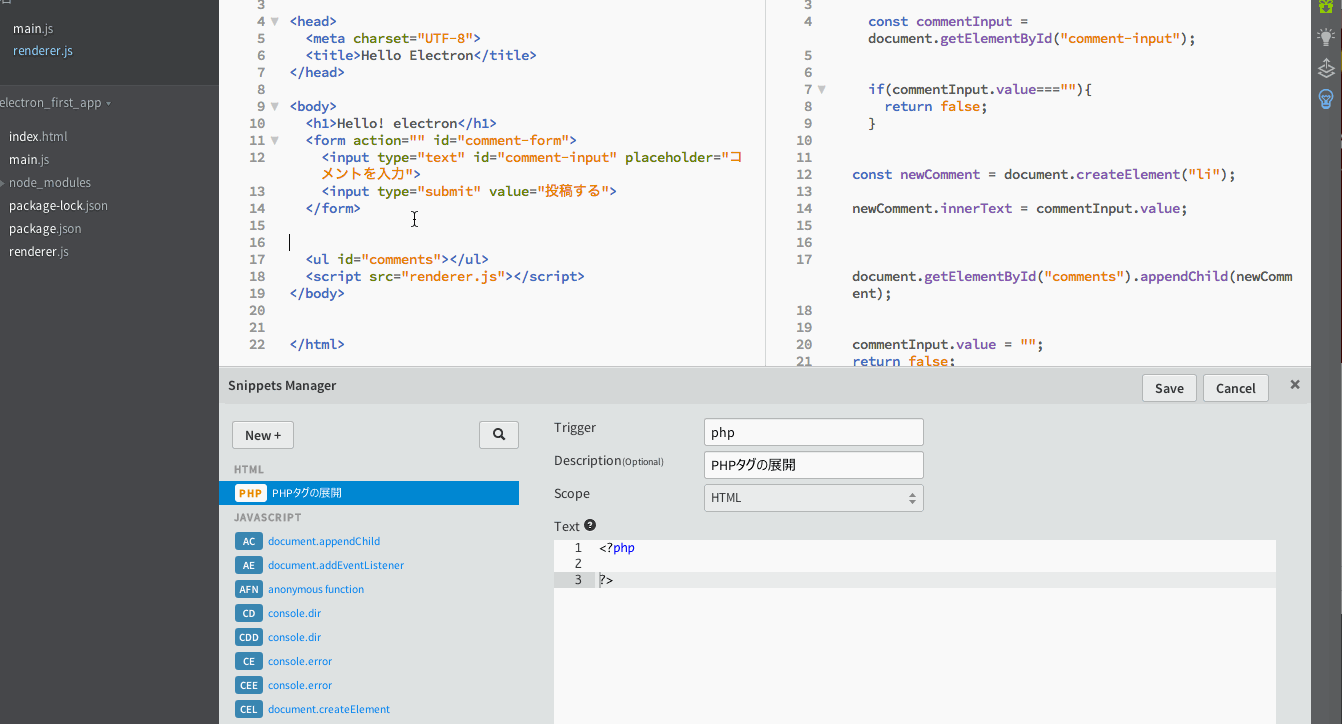Close the Snippets Manager panel with X
This screenshot has width=1342, height=724.
pyautogui.click(x=1295, y=385)
